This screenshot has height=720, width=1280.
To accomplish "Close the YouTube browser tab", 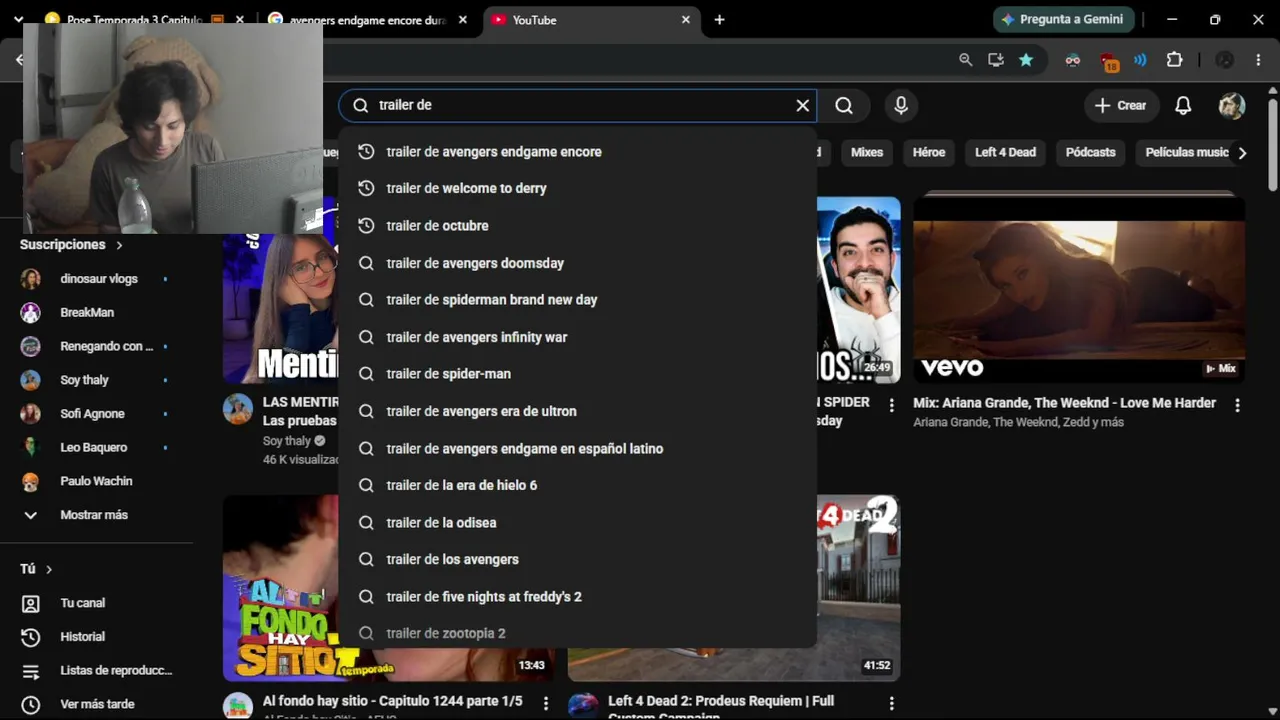I will tap(686, 20).
